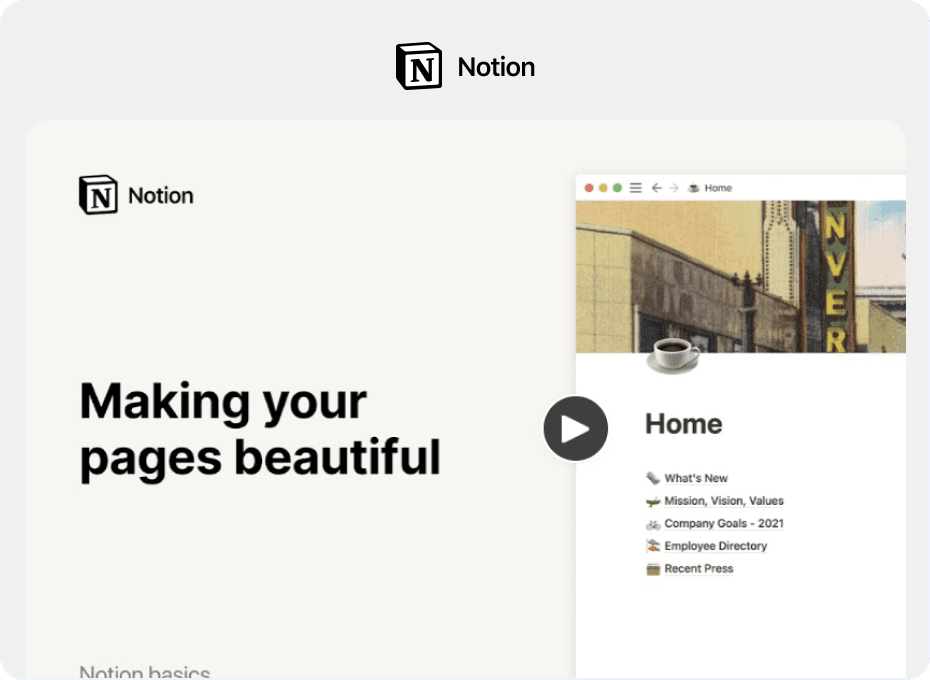
Task: Click the icon beside Employee Directory
Action: tap(653, 546)
